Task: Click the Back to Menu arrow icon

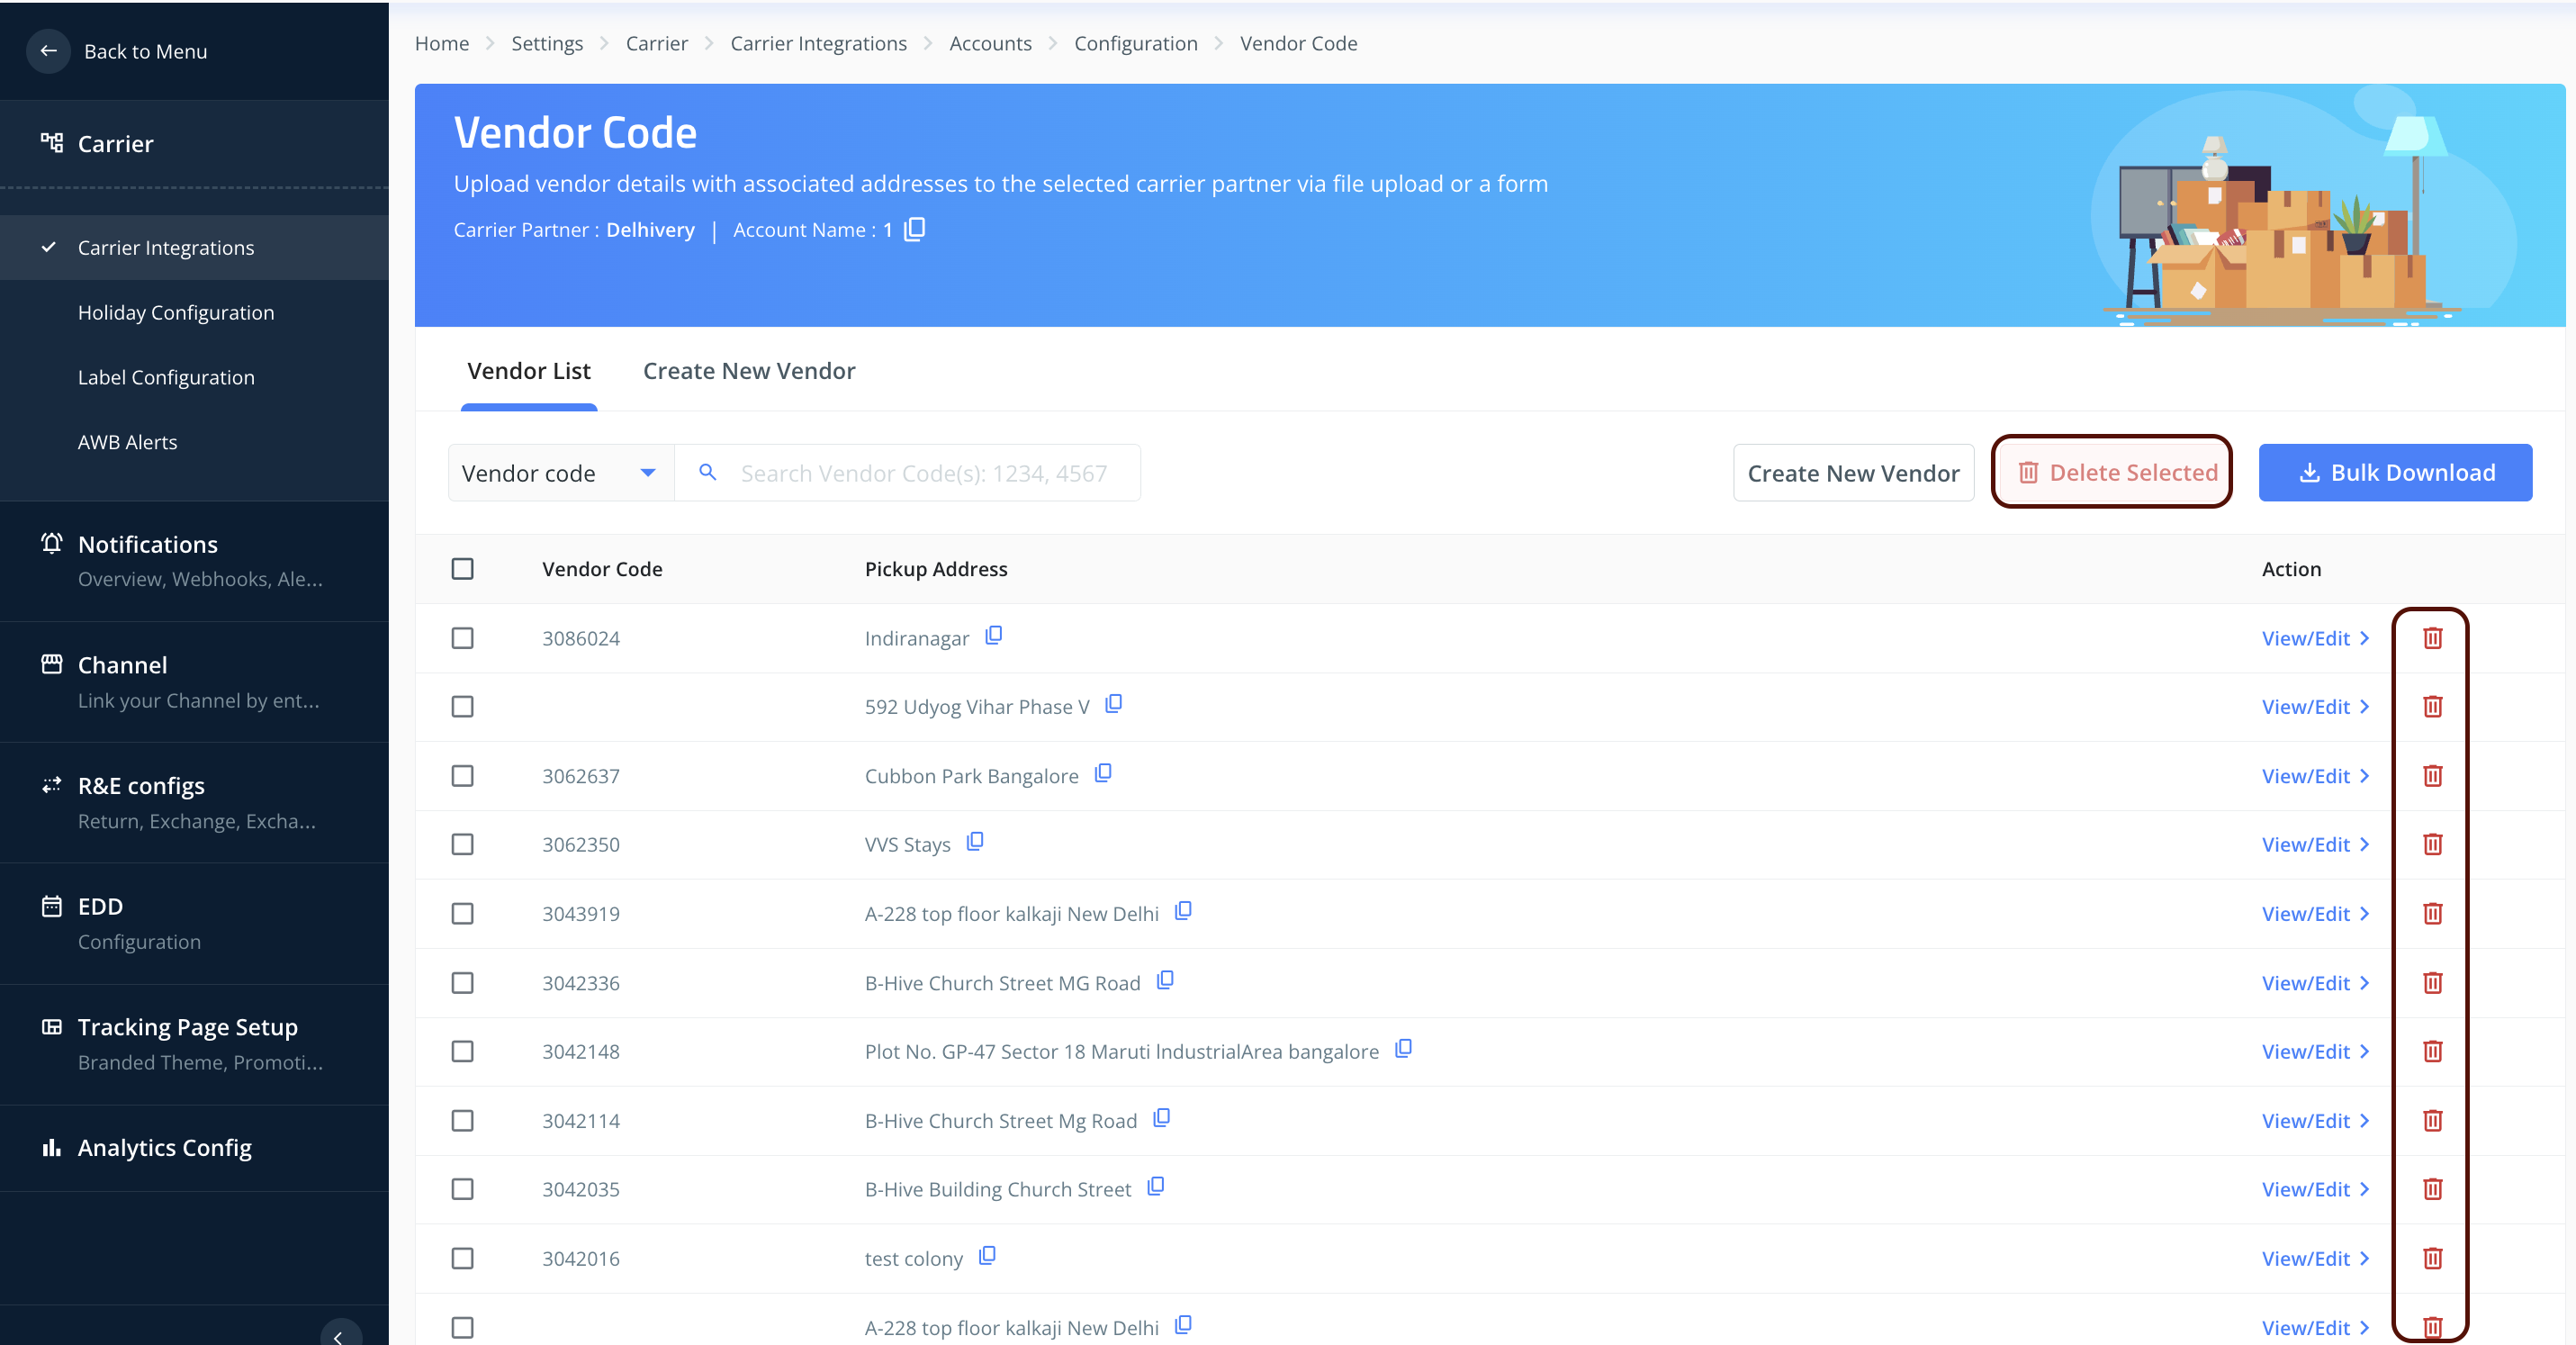Action: [48, 51]
